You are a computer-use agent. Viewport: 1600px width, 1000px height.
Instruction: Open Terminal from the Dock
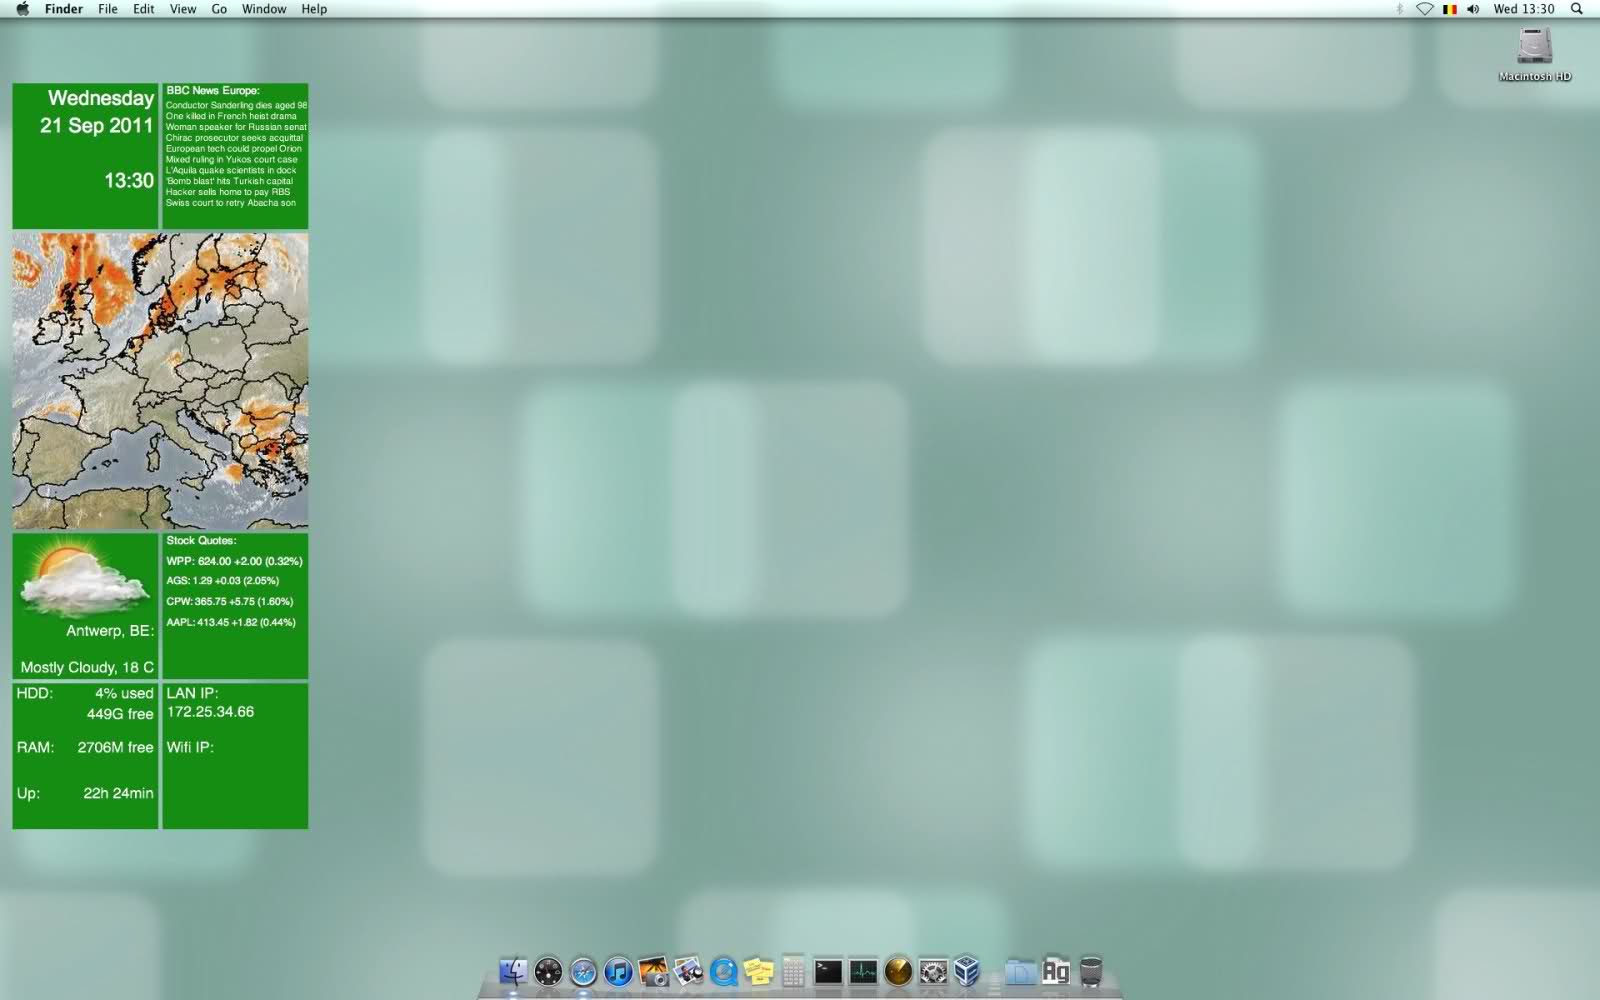pyautogui.click(x=828, y=970)
